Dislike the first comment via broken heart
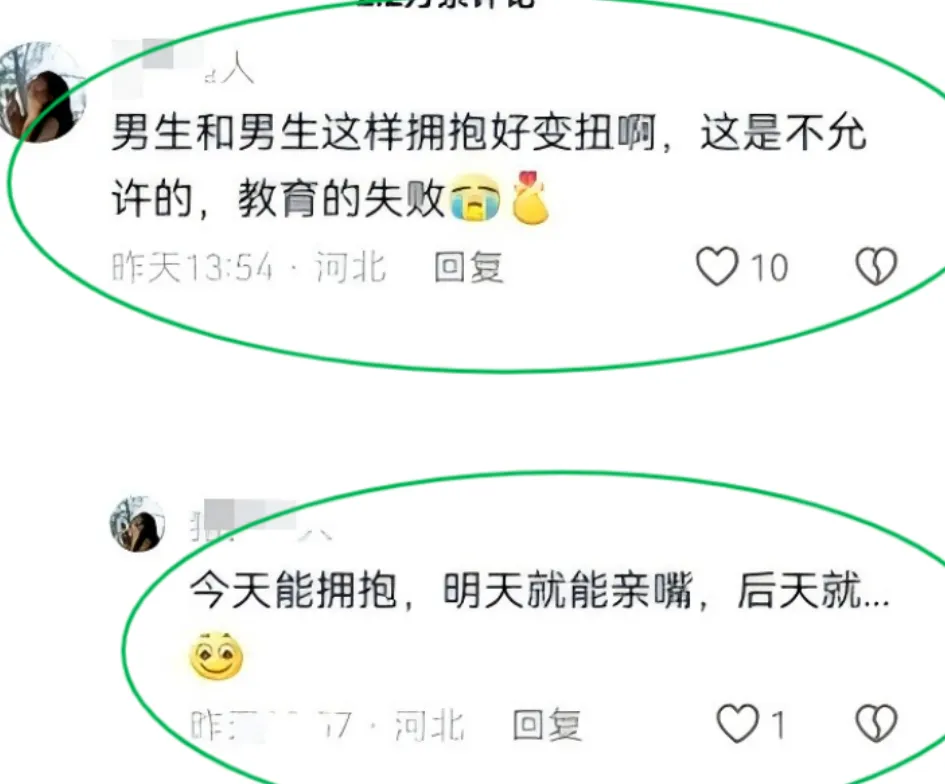The width and height of the screenshot is (945, 784). [x=876, y=266]
